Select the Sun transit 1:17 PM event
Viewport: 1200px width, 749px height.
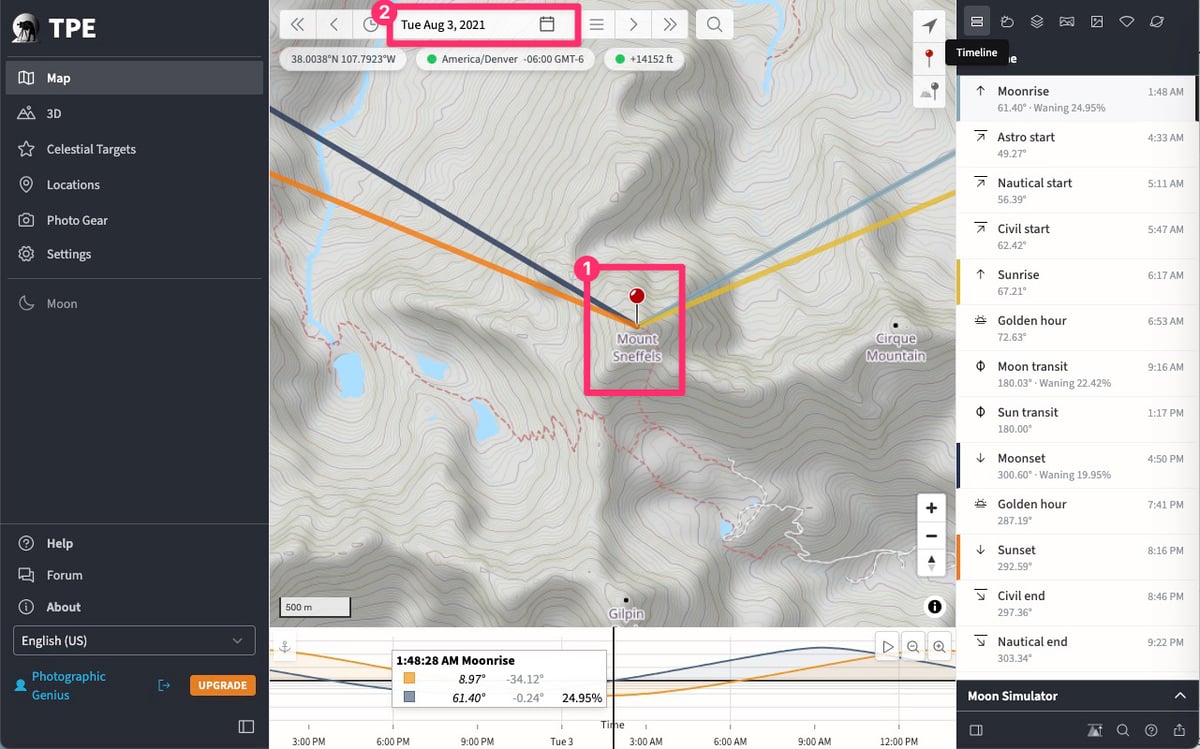click(1075, 420)
